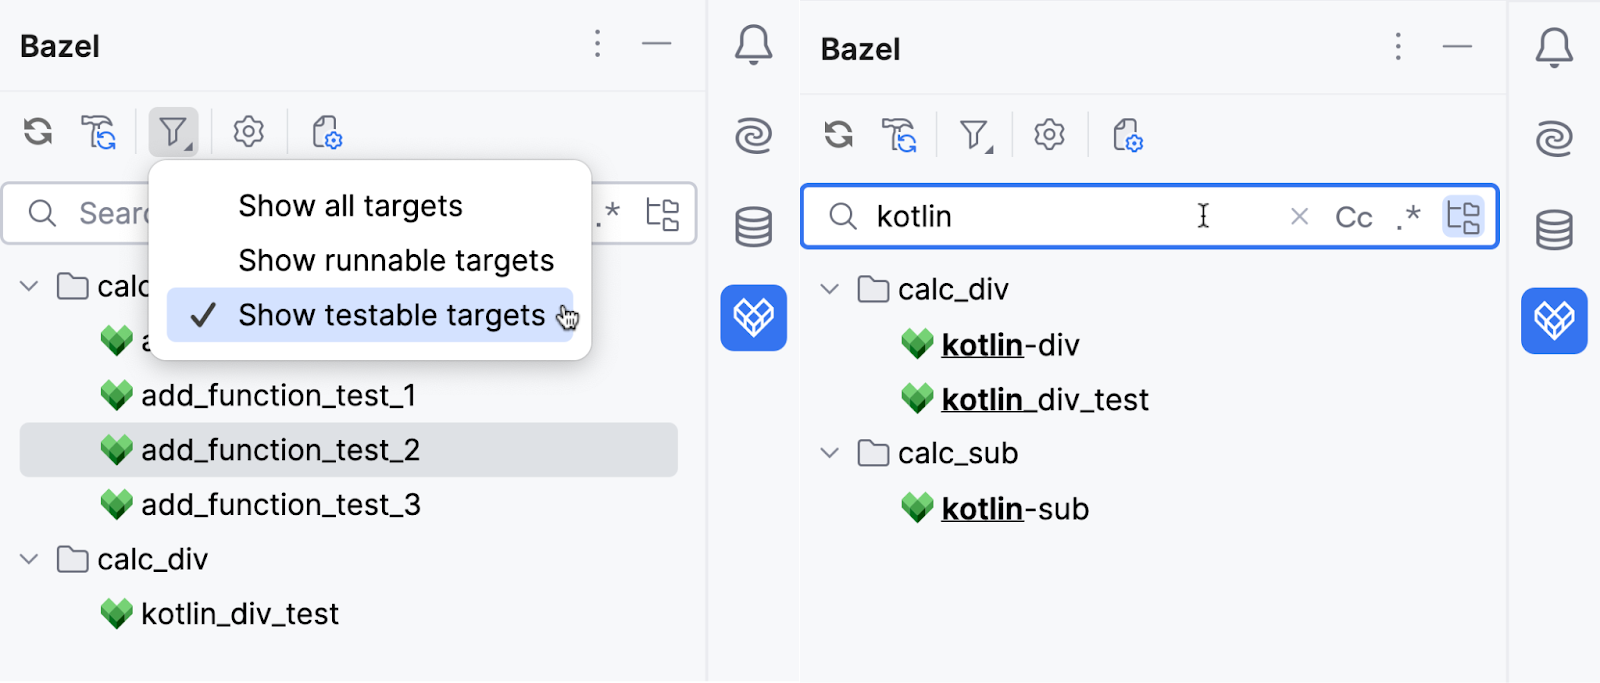
Task: Click the build and resync hammer icon in the right panel
Action: point(899,134)
